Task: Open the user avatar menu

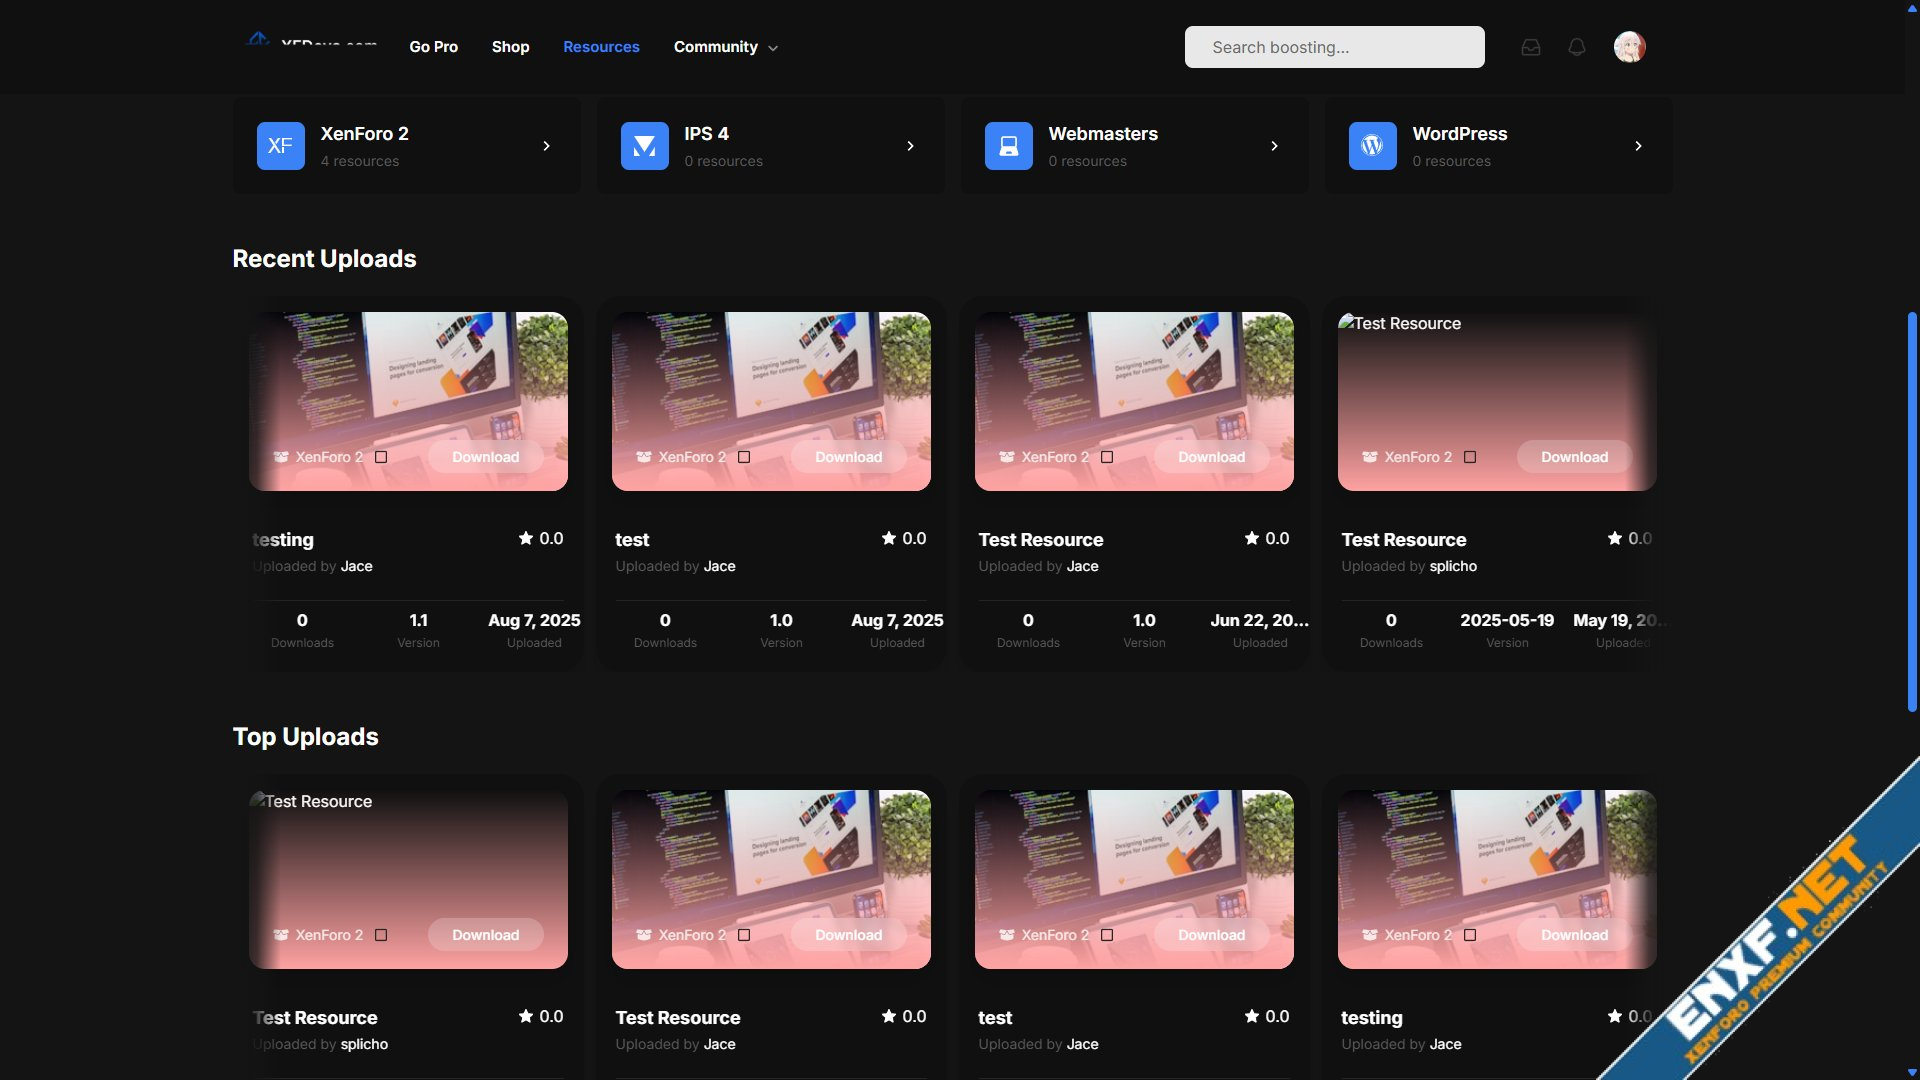Action: point(1629,47)
